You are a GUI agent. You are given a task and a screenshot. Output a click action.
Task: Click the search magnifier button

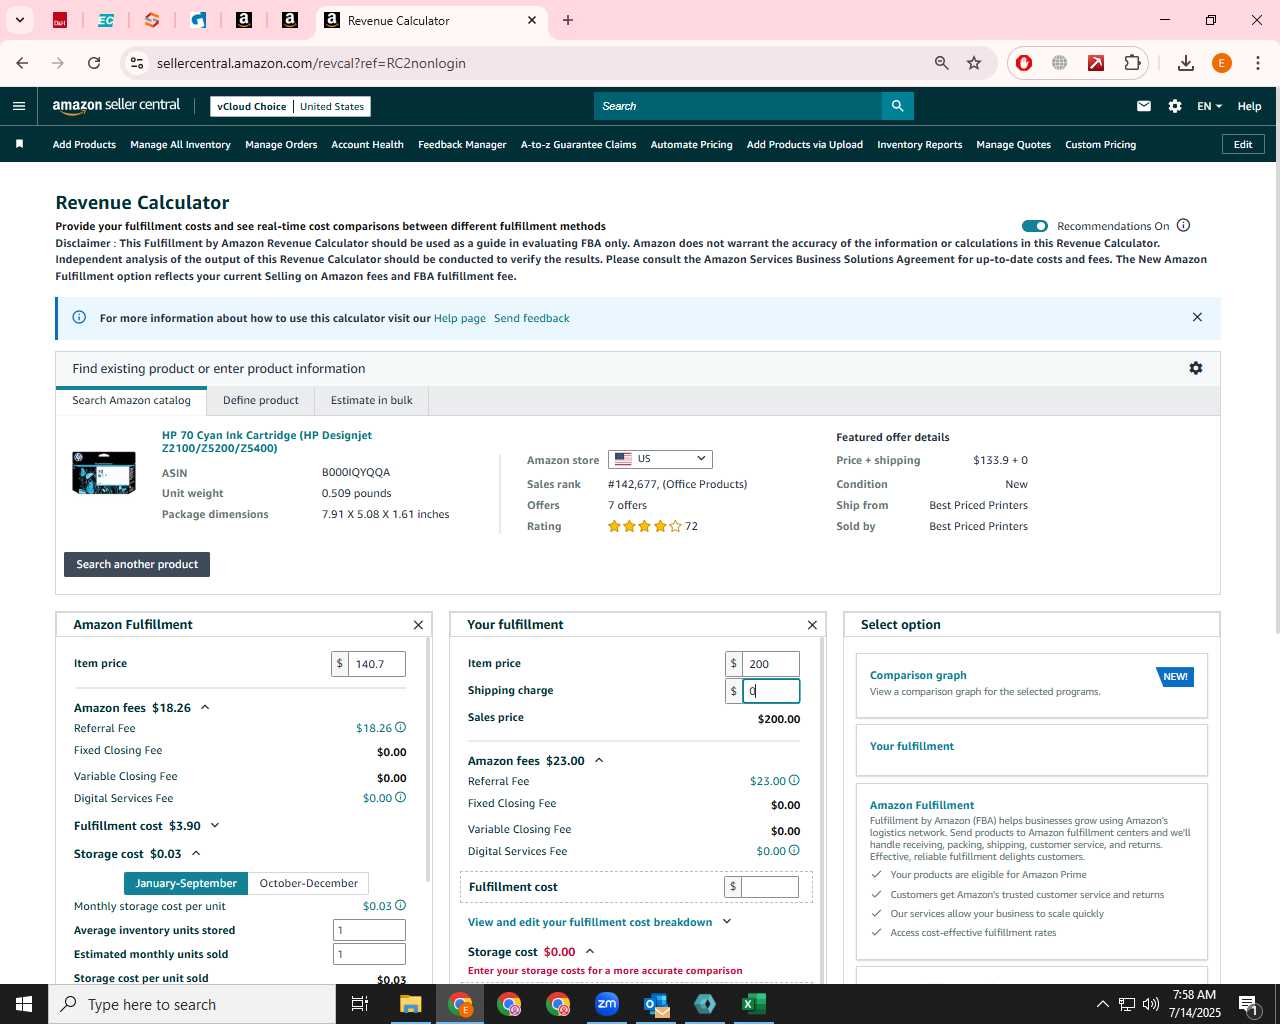pos(897,106)
